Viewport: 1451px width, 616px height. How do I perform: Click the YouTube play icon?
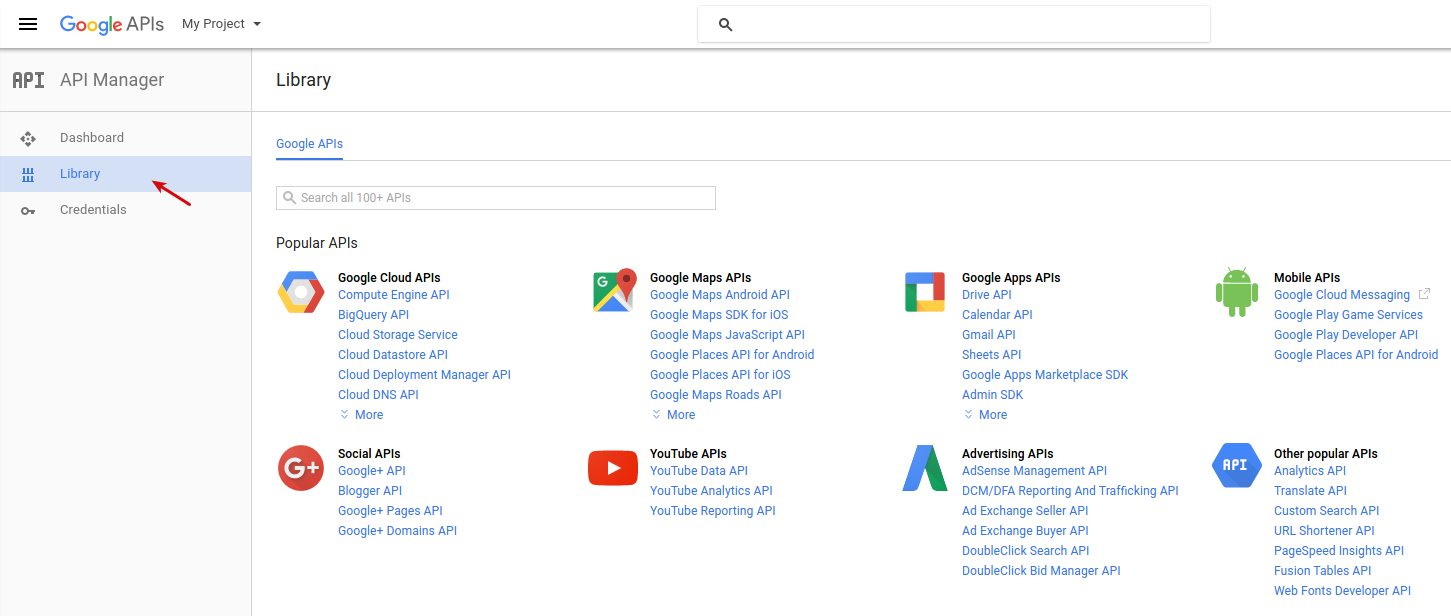coord(613,468)
